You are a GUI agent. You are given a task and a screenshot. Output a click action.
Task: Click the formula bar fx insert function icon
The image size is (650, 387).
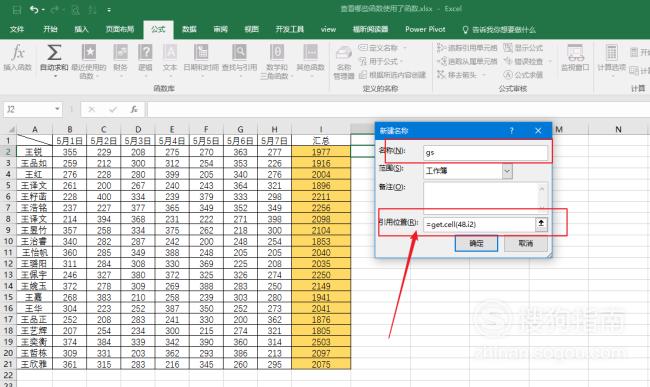point(134,109)
